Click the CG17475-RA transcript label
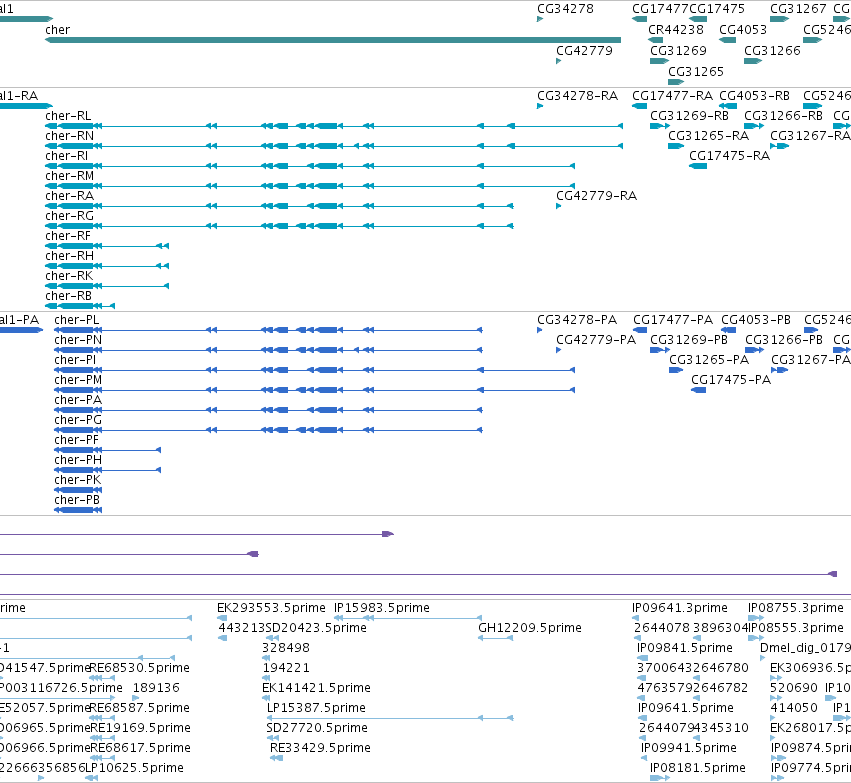Screen dimensions: 851x783 tap(729, 156)
